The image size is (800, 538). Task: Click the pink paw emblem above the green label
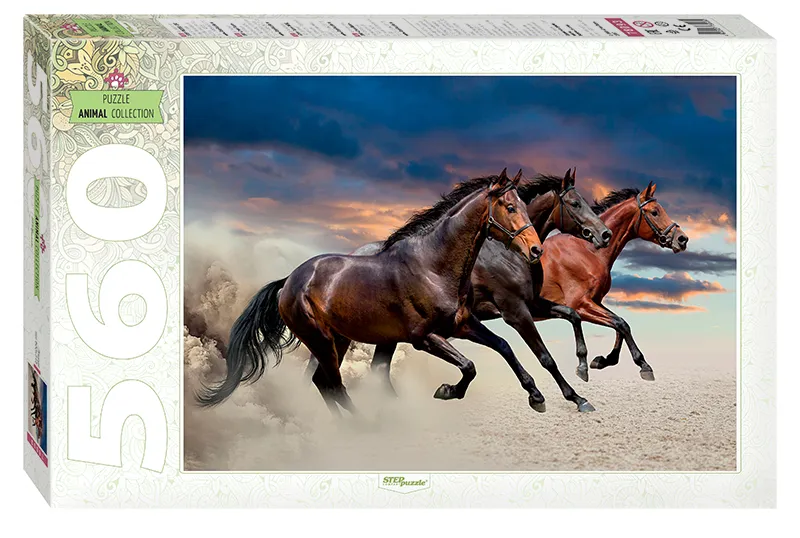coord(116,79)
